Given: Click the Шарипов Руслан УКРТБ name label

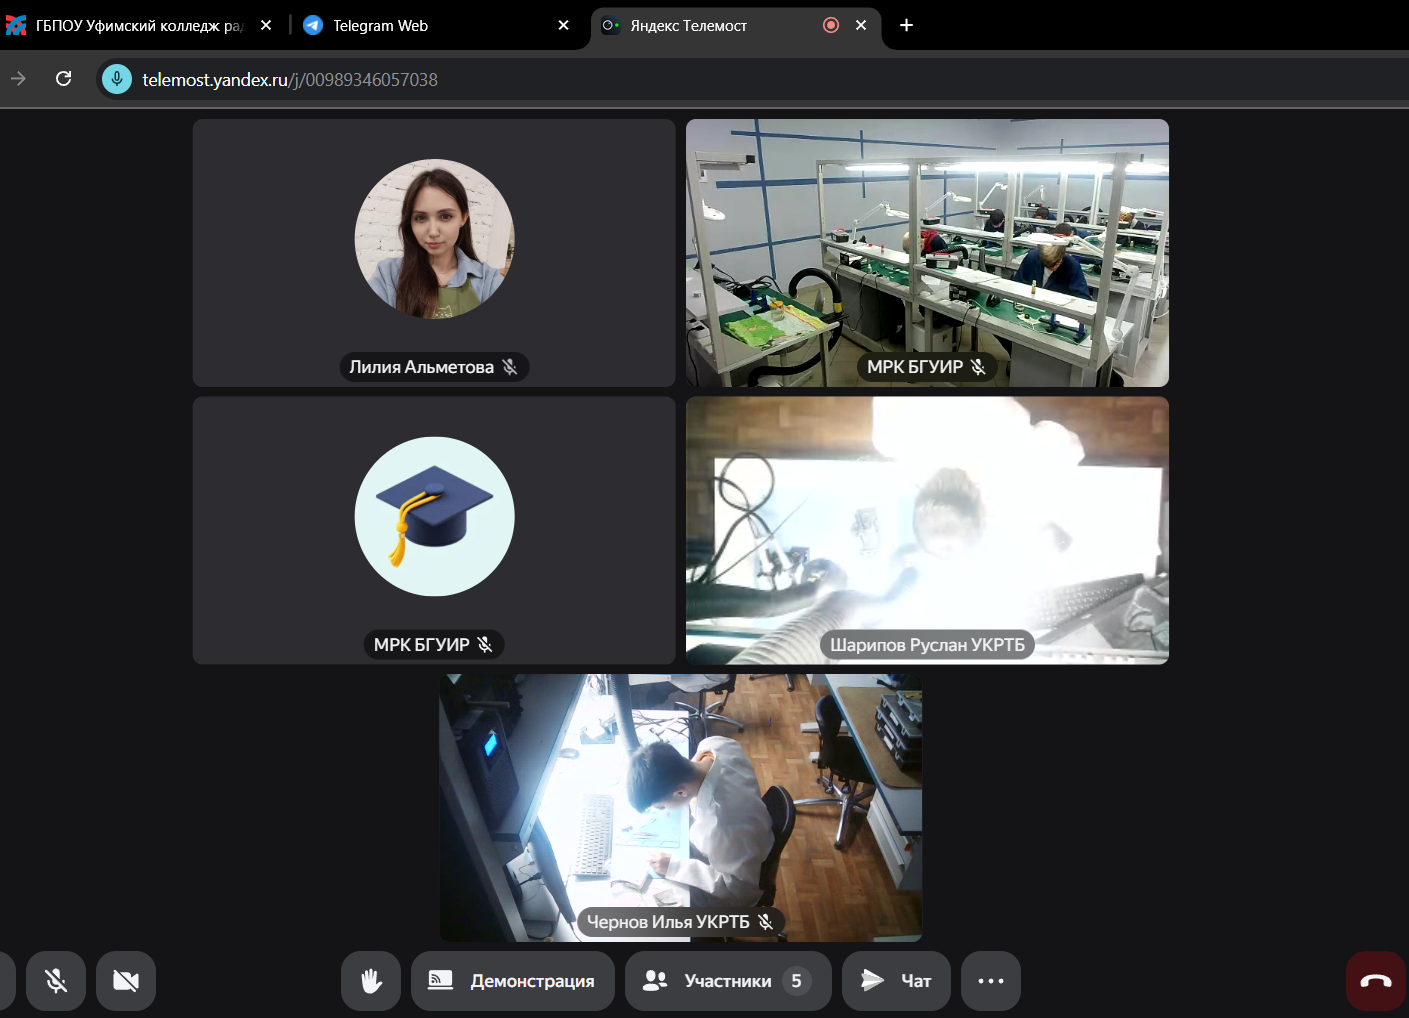Looking at the screenshot, I should click(927, 645).
